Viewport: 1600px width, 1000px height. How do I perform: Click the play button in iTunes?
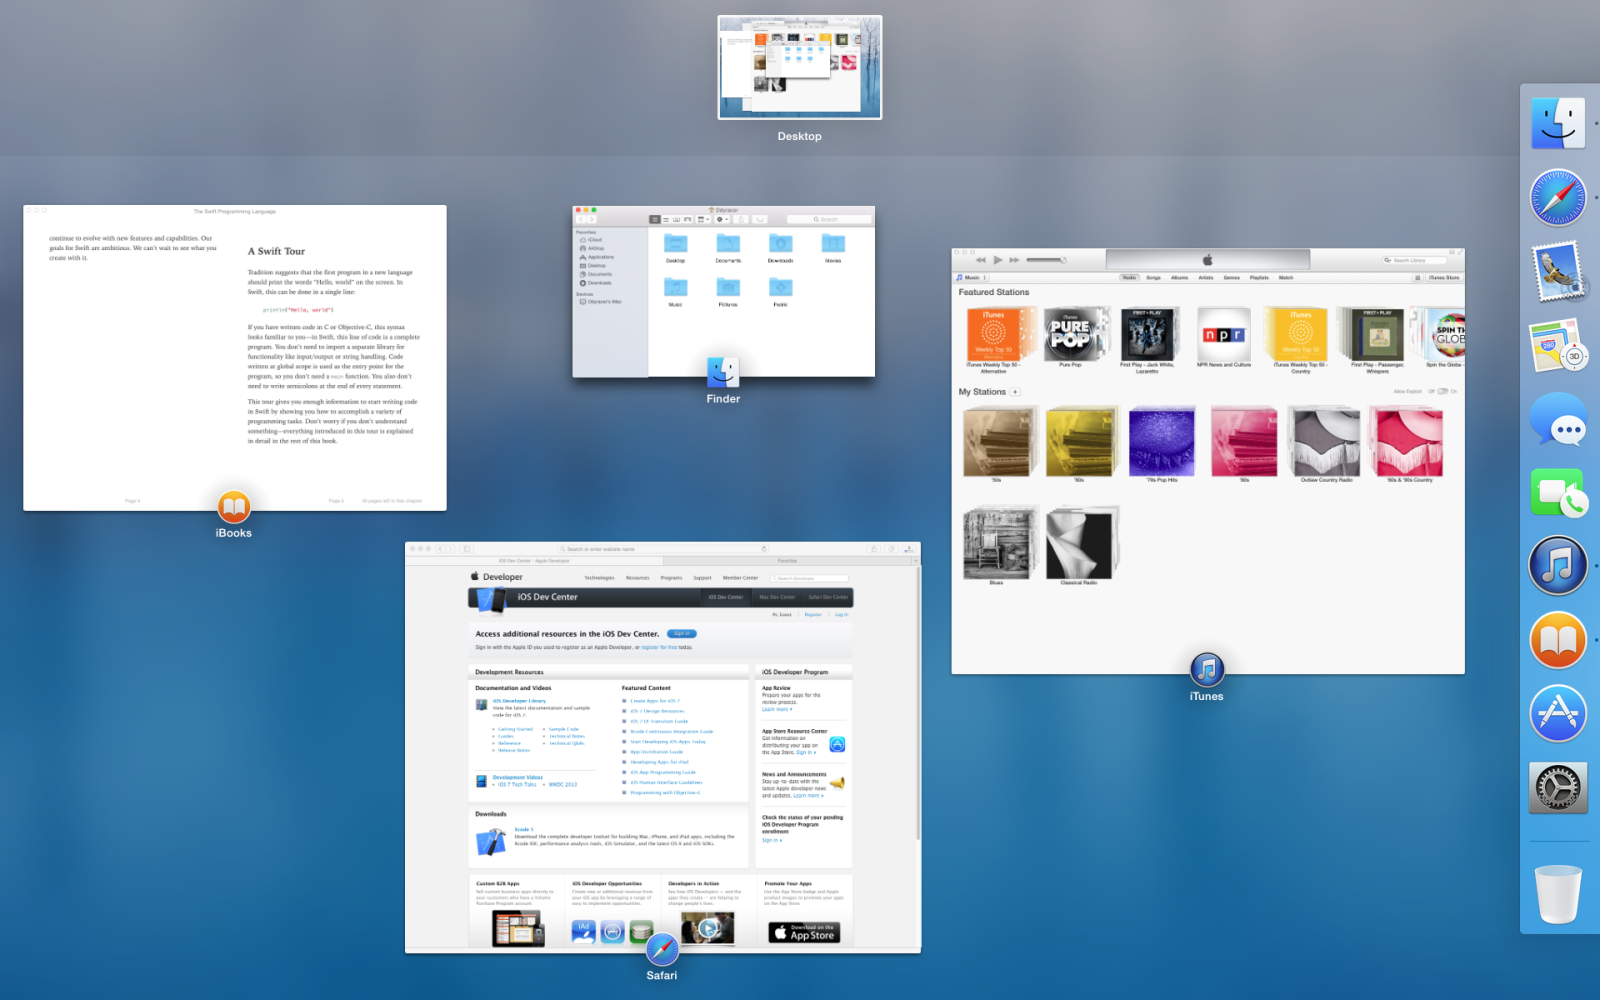tap(998, 260)
